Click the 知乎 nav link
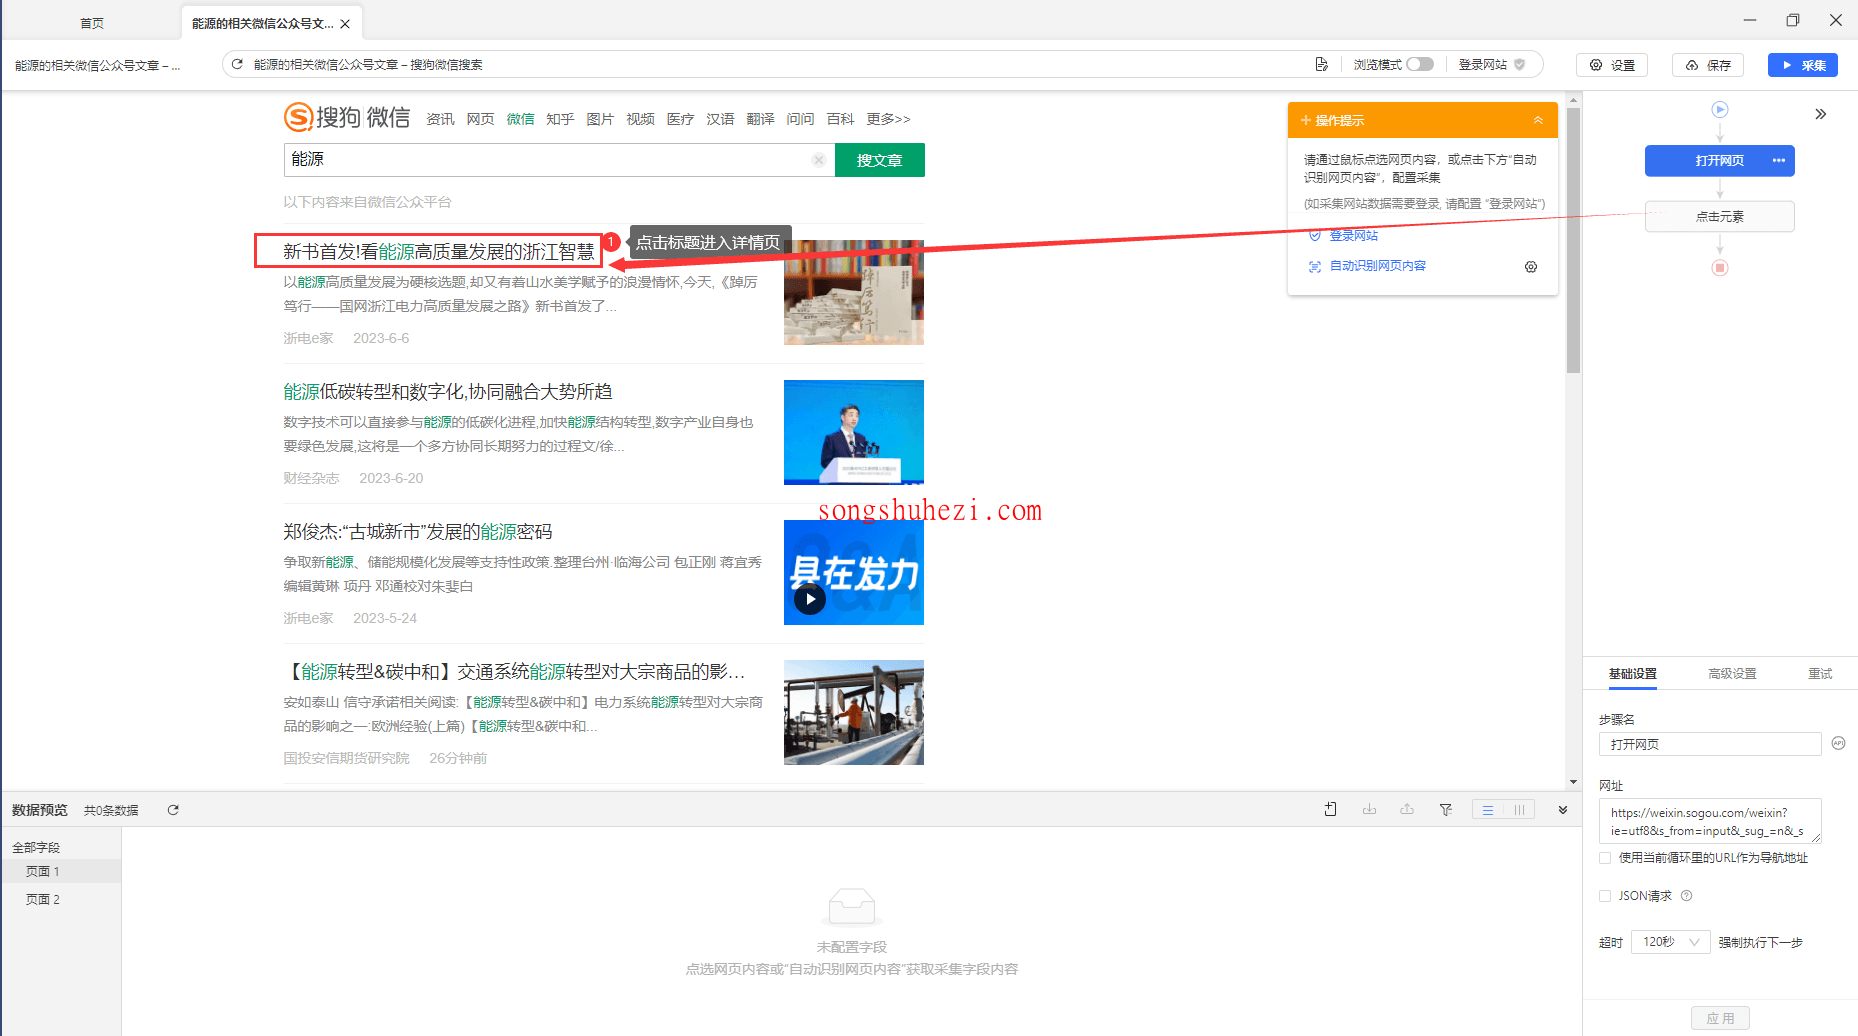Screen dimensions: 1858x1036 560,119
